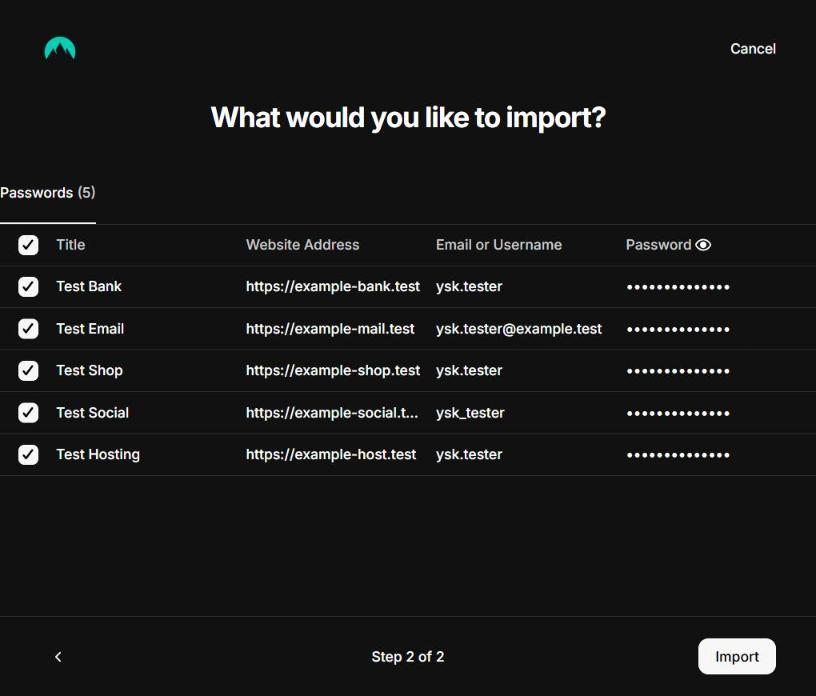Go back using the left chevron

tap(58, 656)
